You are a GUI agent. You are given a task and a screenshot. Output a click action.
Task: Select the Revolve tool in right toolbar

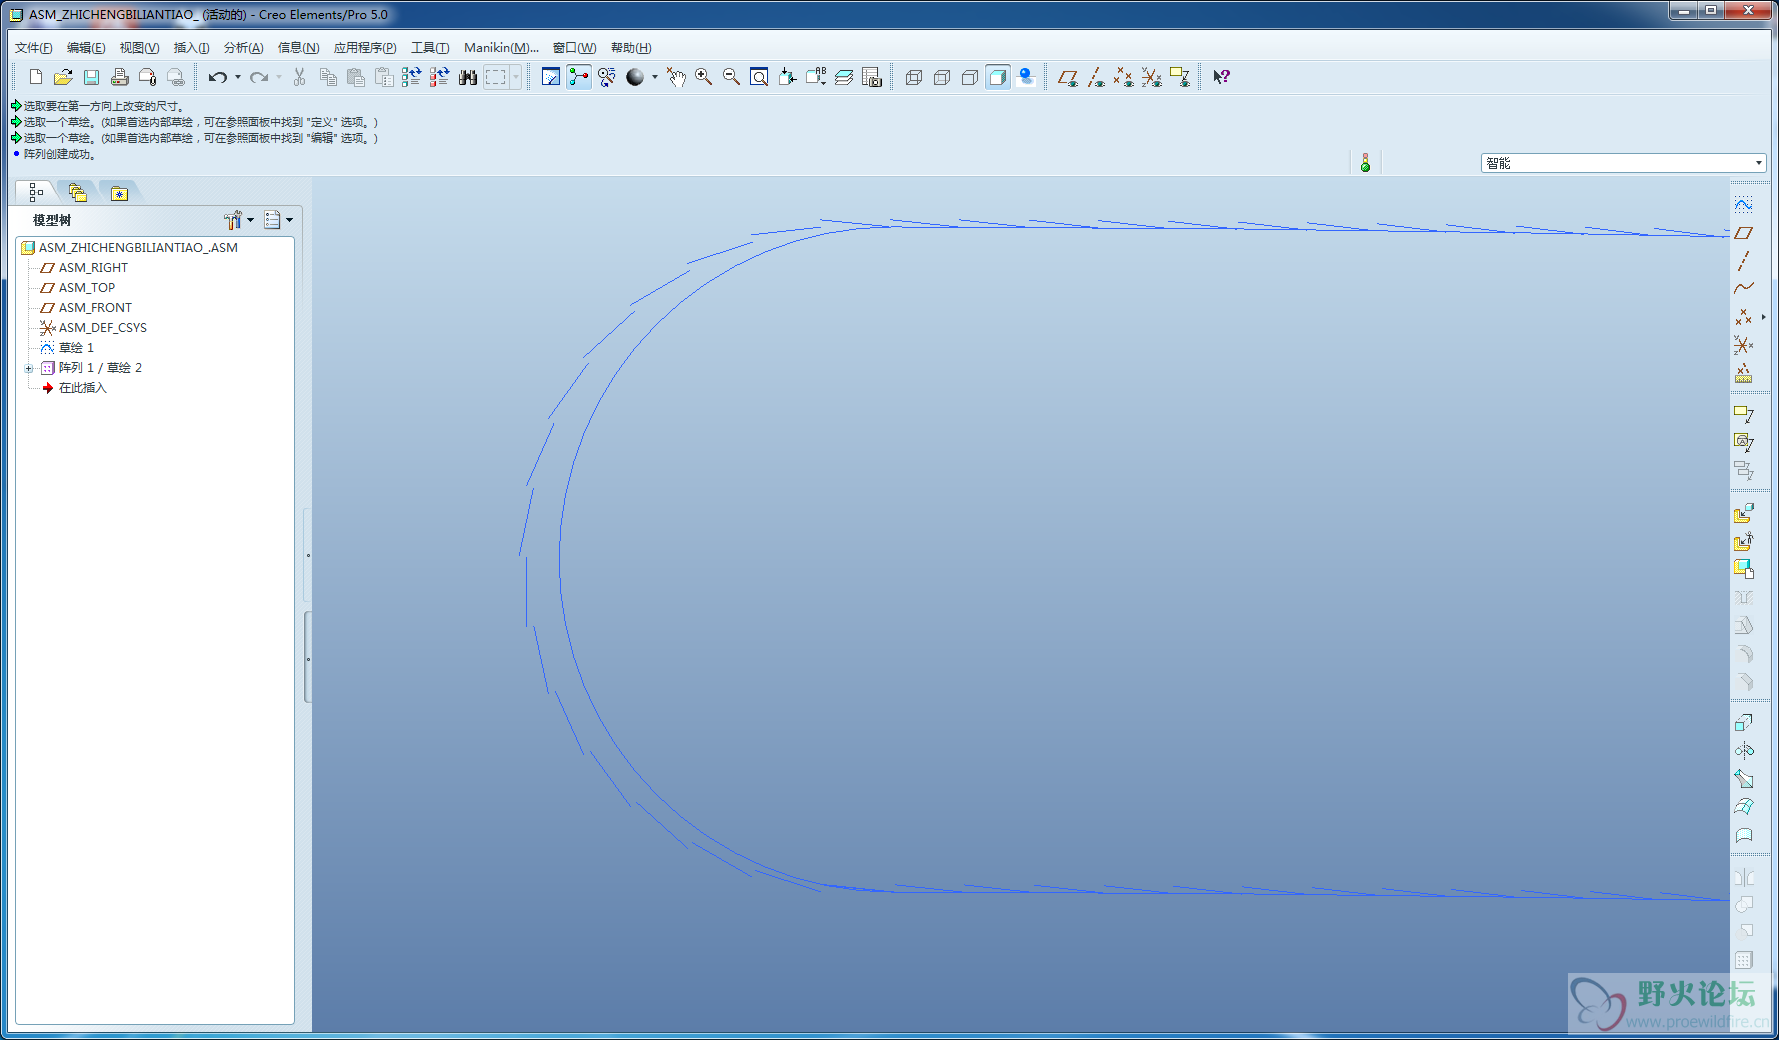coord(1743,750)
